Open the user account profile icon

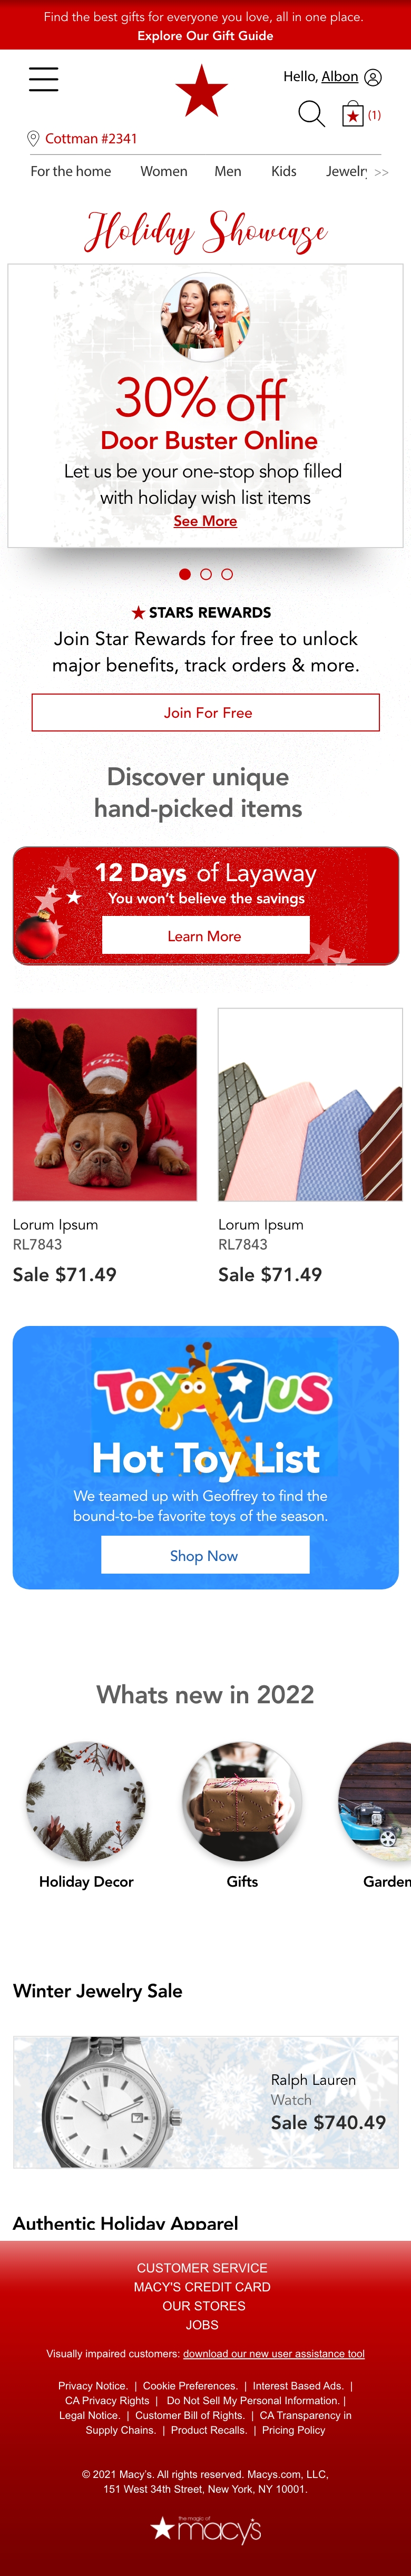click(373, 77)
